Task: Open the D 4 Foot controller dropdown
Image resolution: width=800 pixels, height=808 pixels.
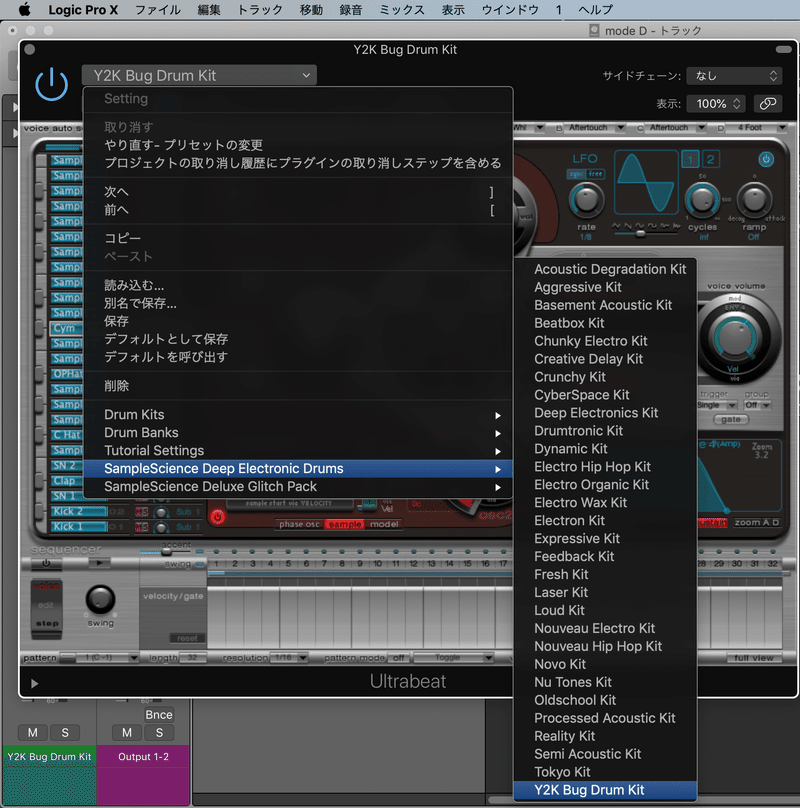Action: coord(757,127)
